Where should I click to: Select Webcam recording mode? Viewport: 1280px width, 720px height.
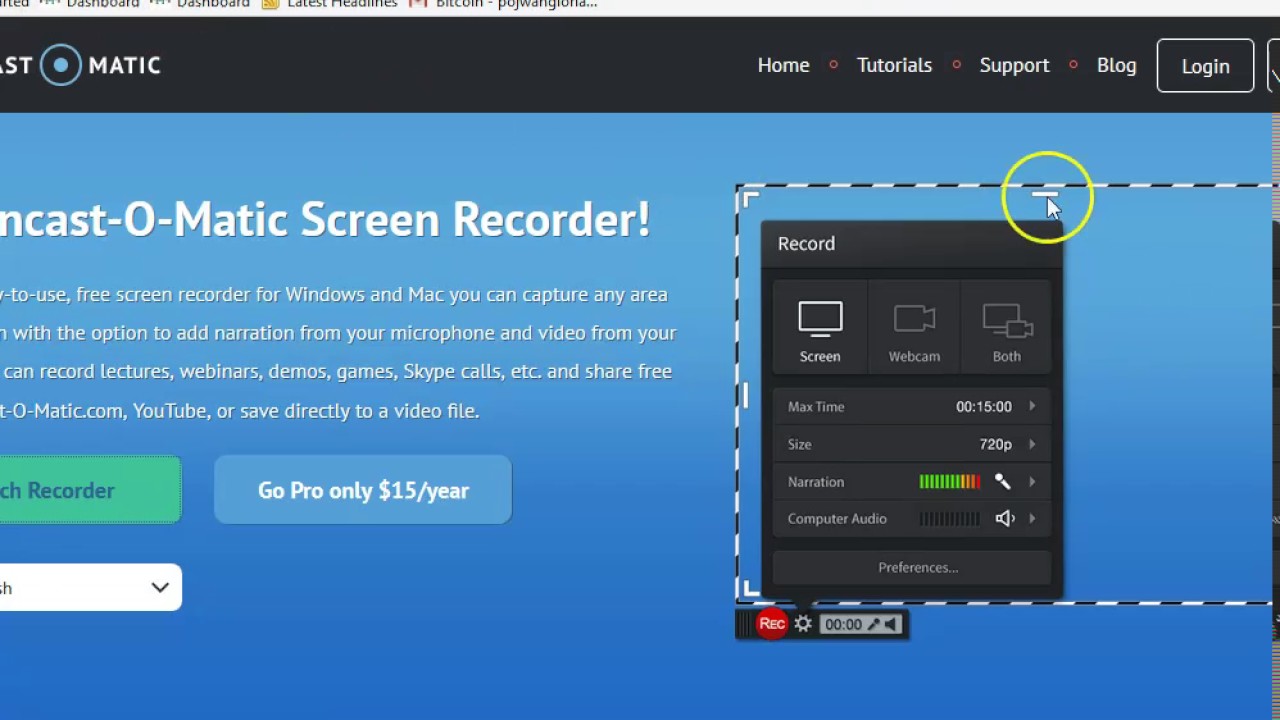[x=914, y=330]
